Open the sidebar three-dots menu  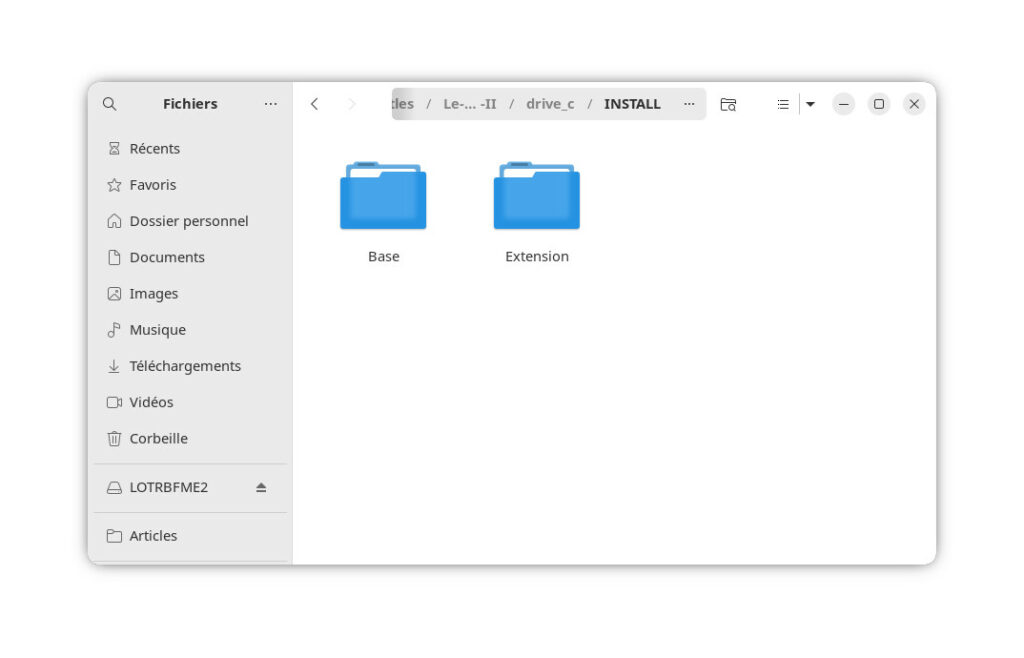click(271, 104)
